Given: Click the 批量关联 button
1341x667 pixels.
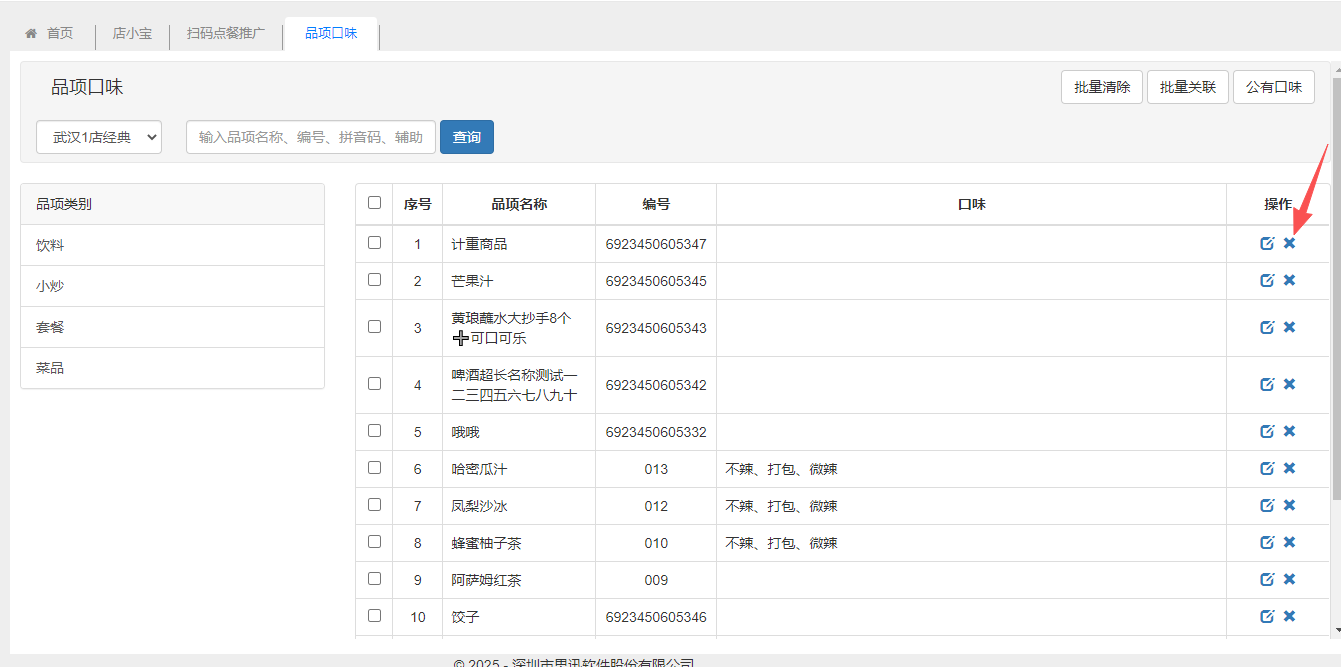Looking at the screenshot, I should pyautogui.click(x=1187, y=87).
